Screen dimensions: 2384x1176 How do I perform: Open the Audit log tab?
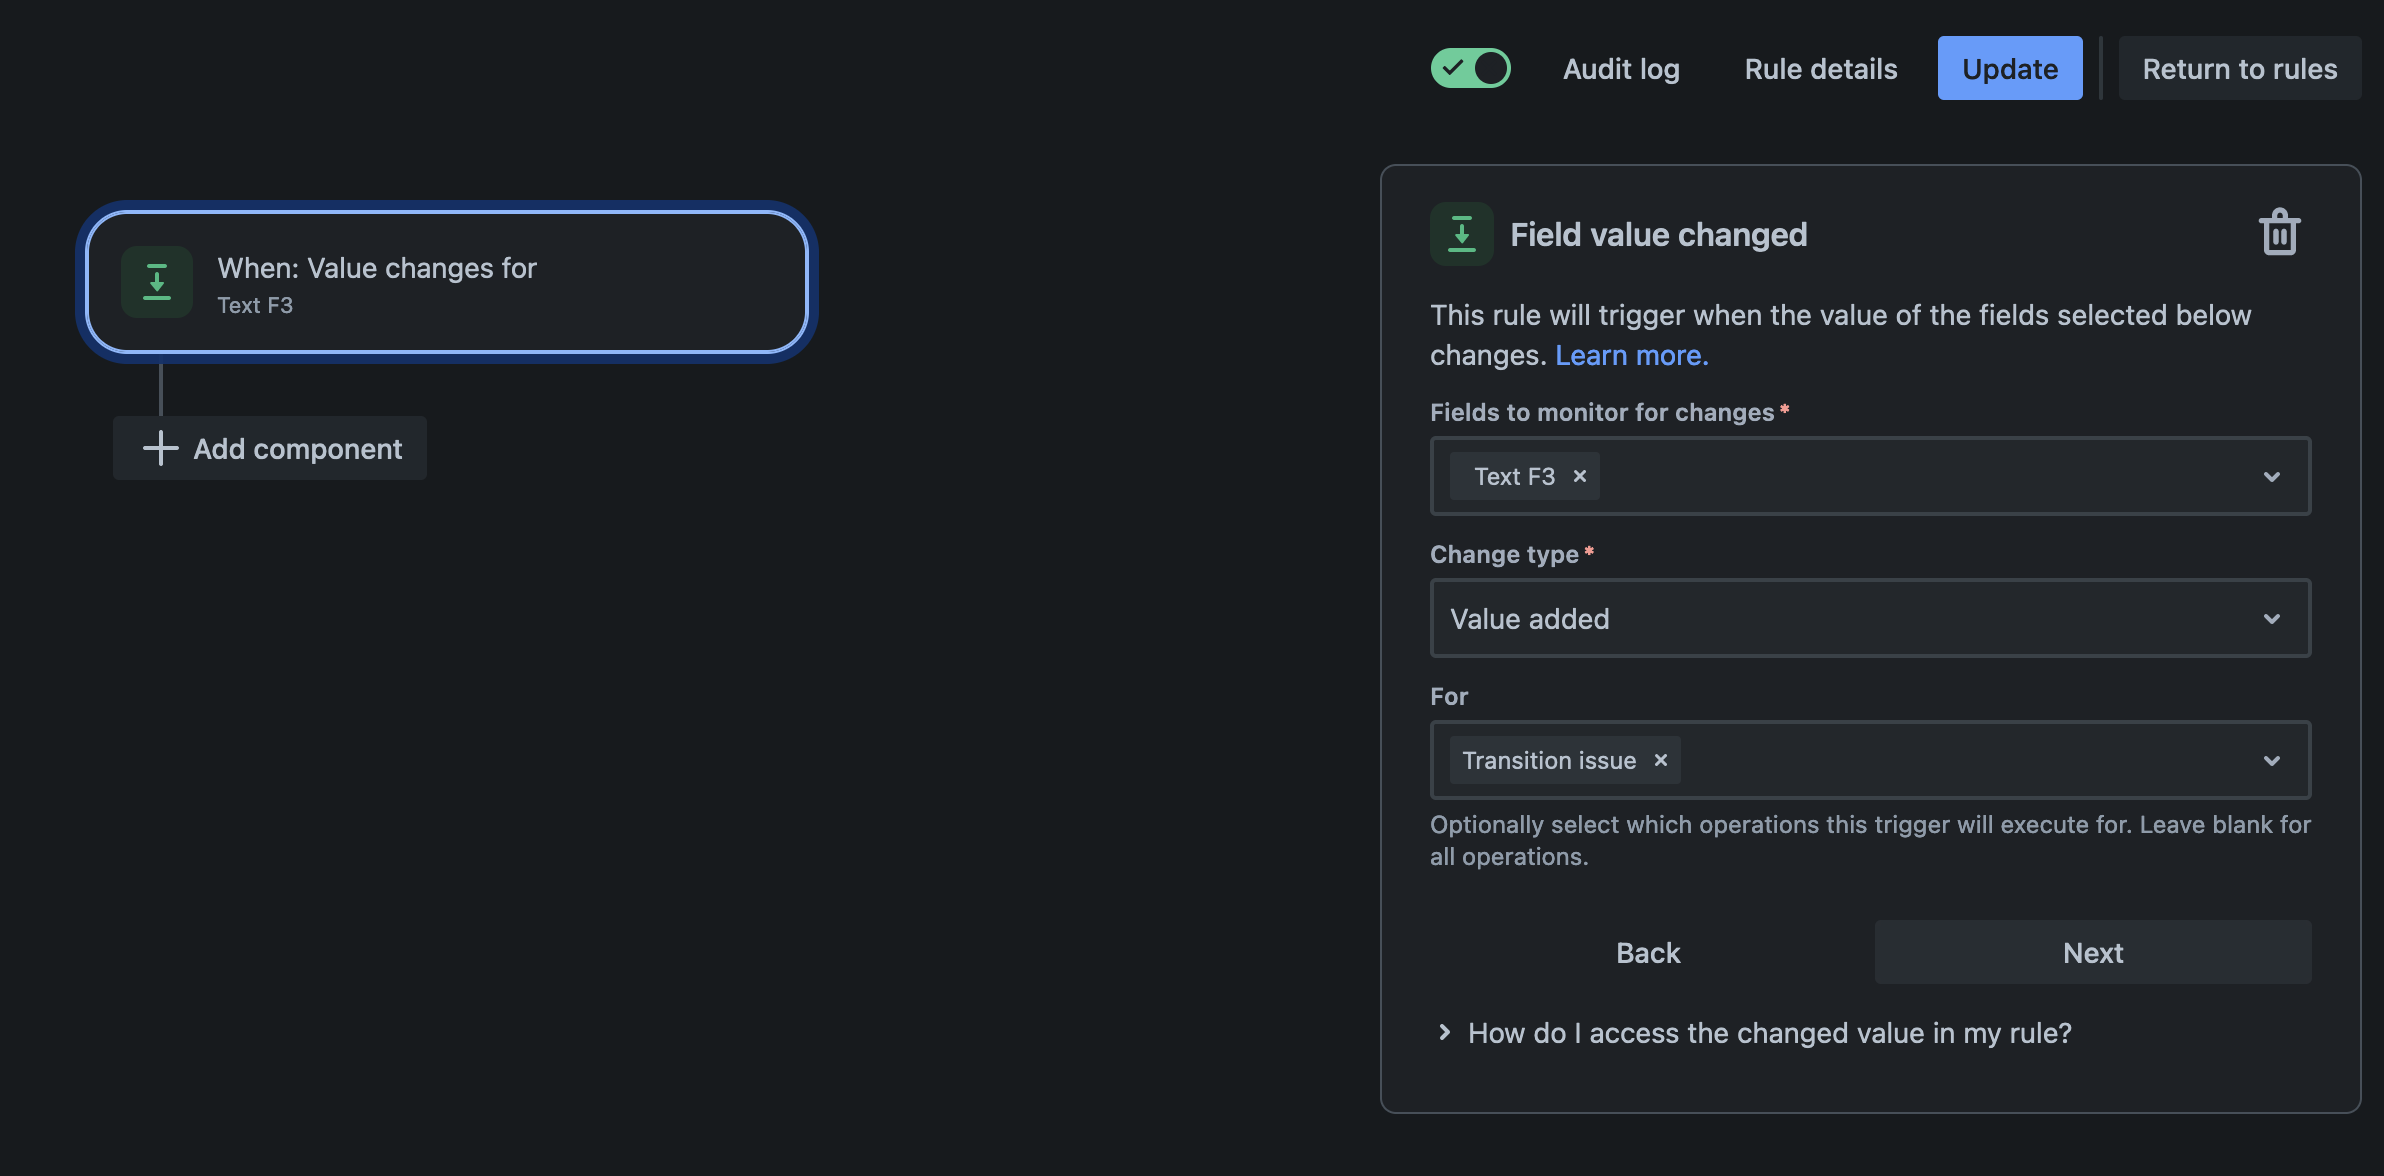[x=1621, y=68]
